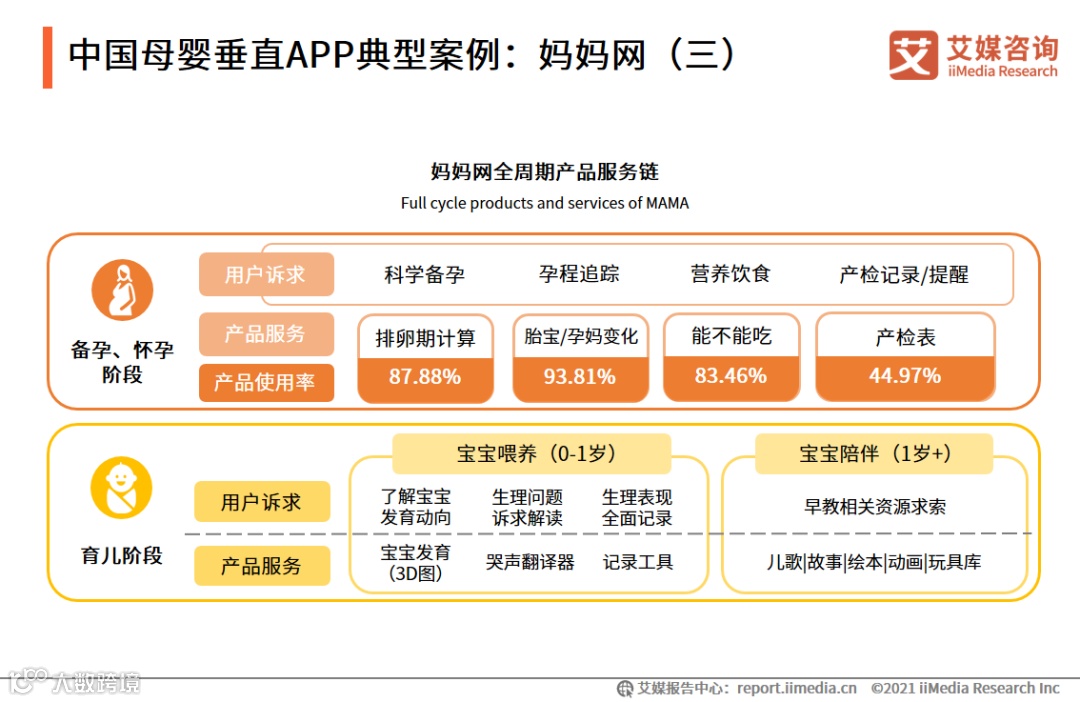Screen dimensions: 1080x702
Task: Click the 妈妈网全周期产品服务链 heading
Action: pos(545,172)
